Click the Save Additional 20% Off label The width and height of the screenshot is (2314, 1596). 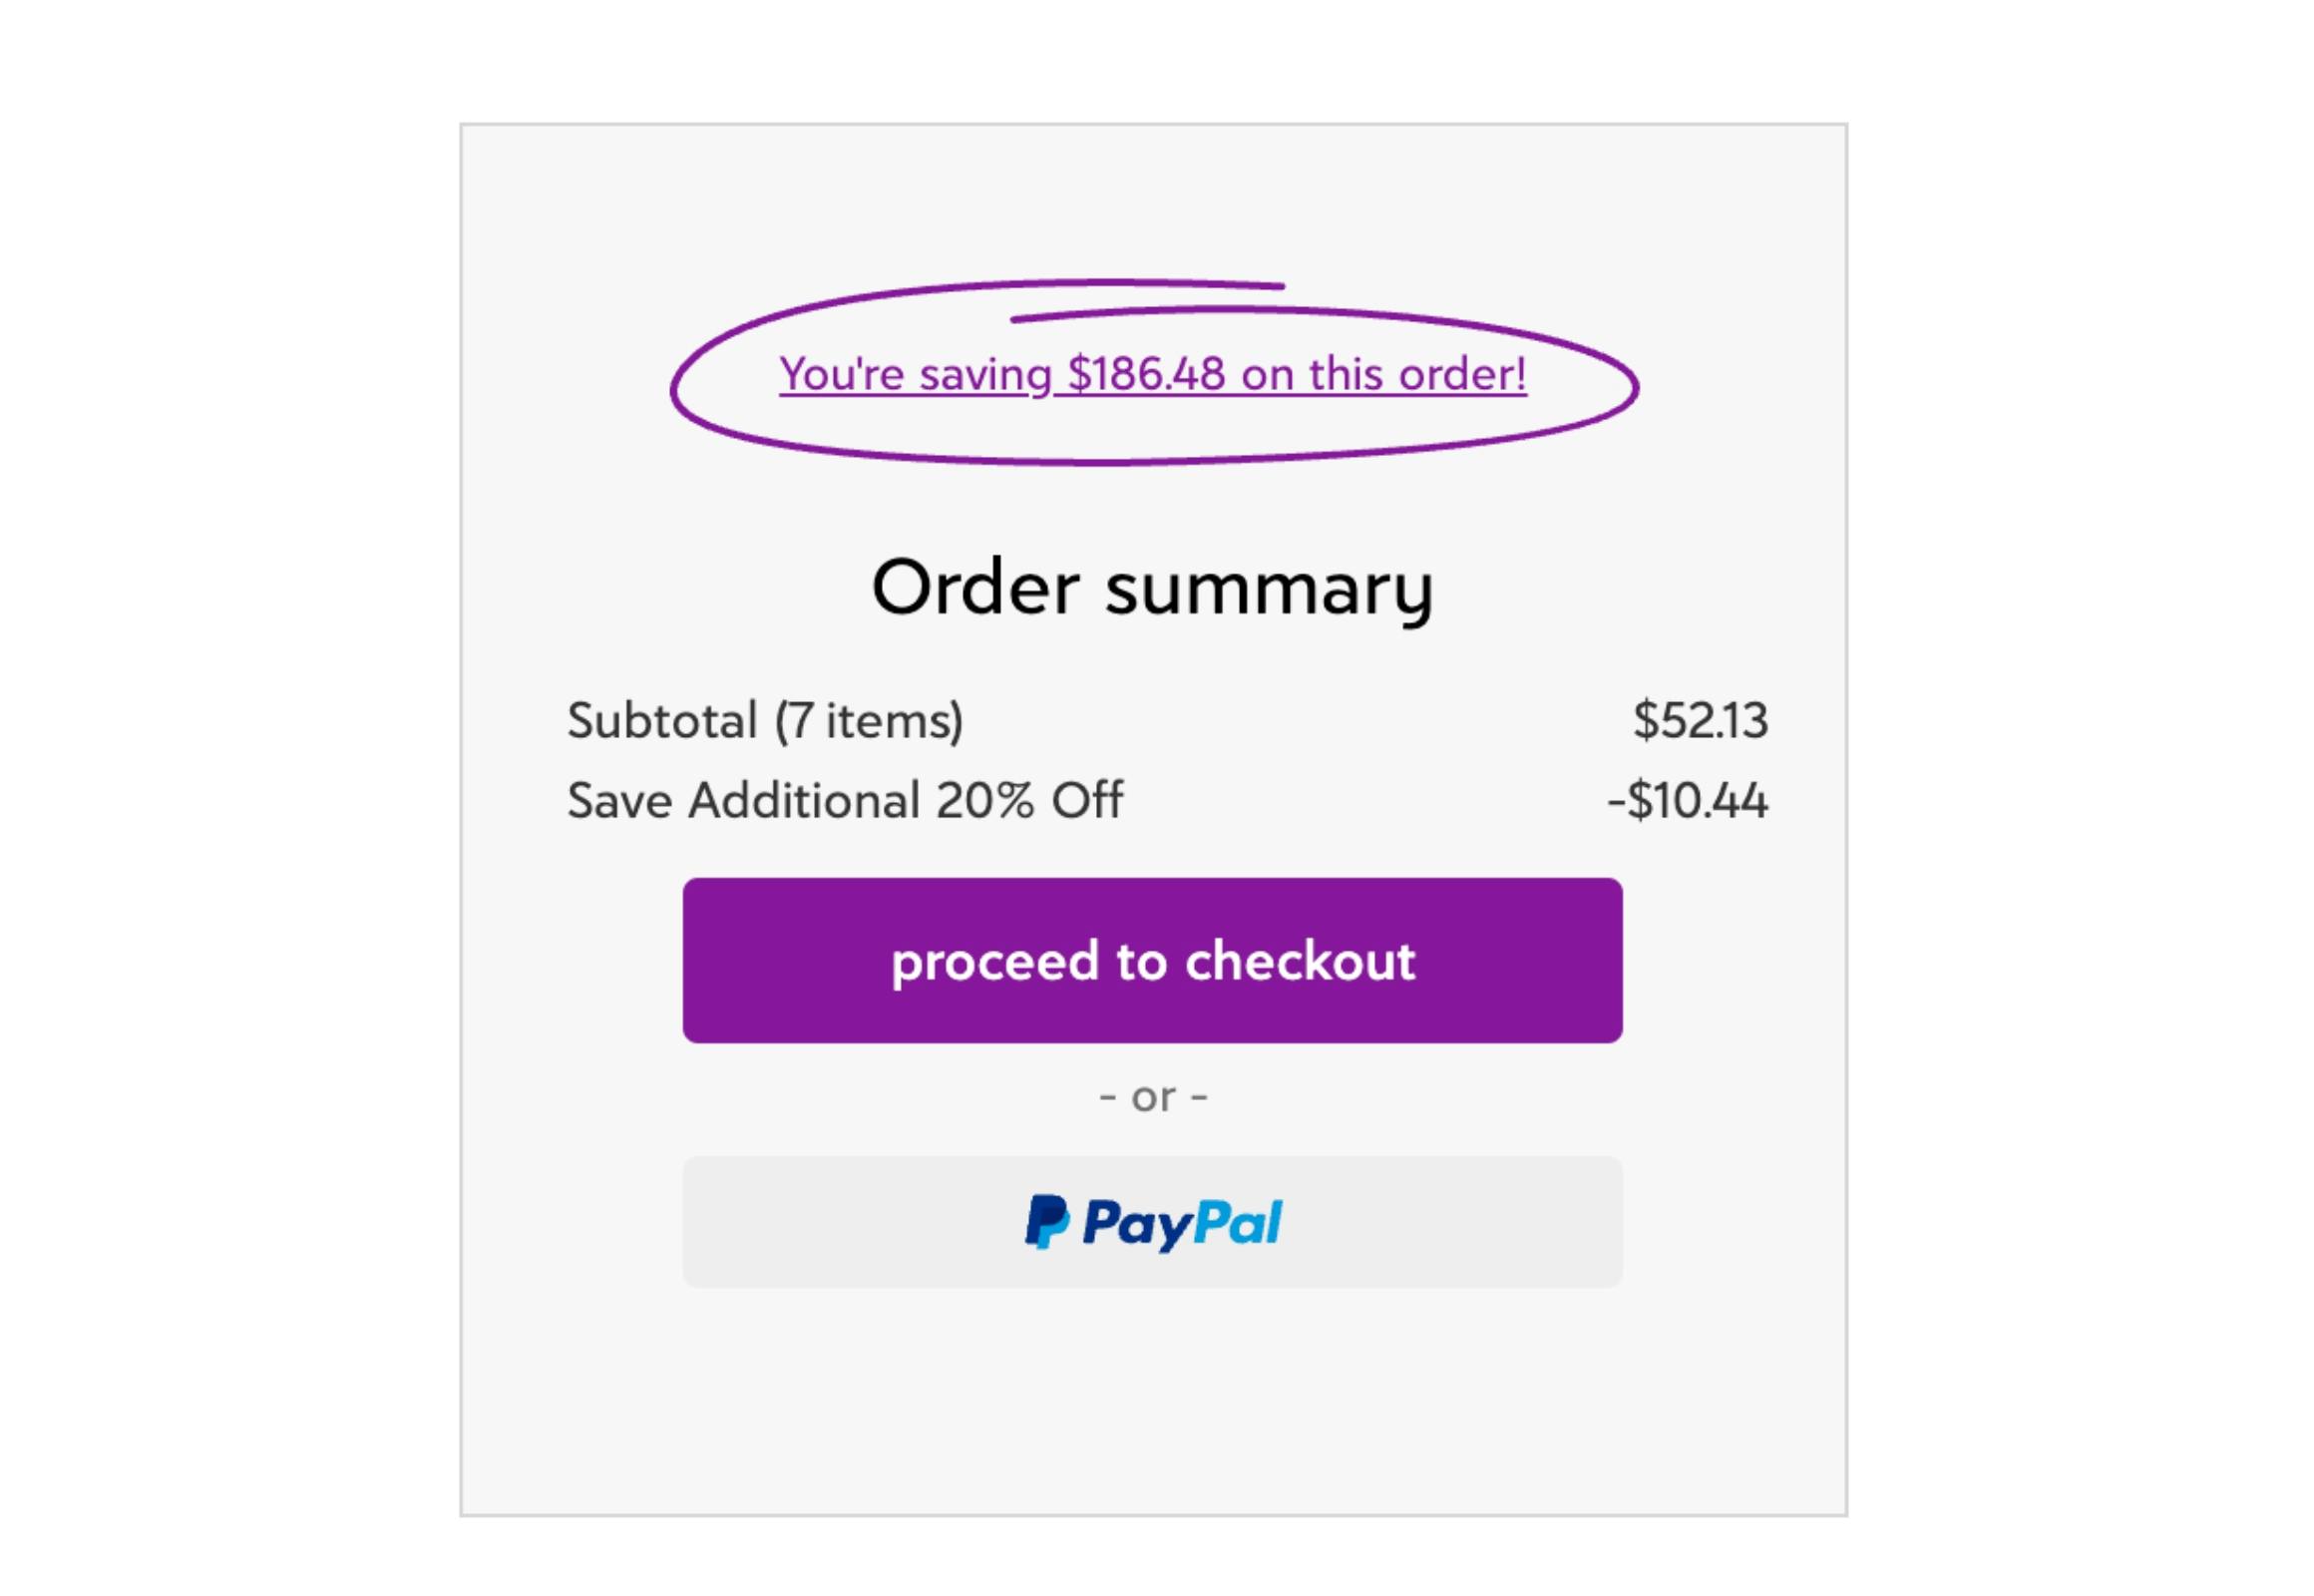coord(844,800)
